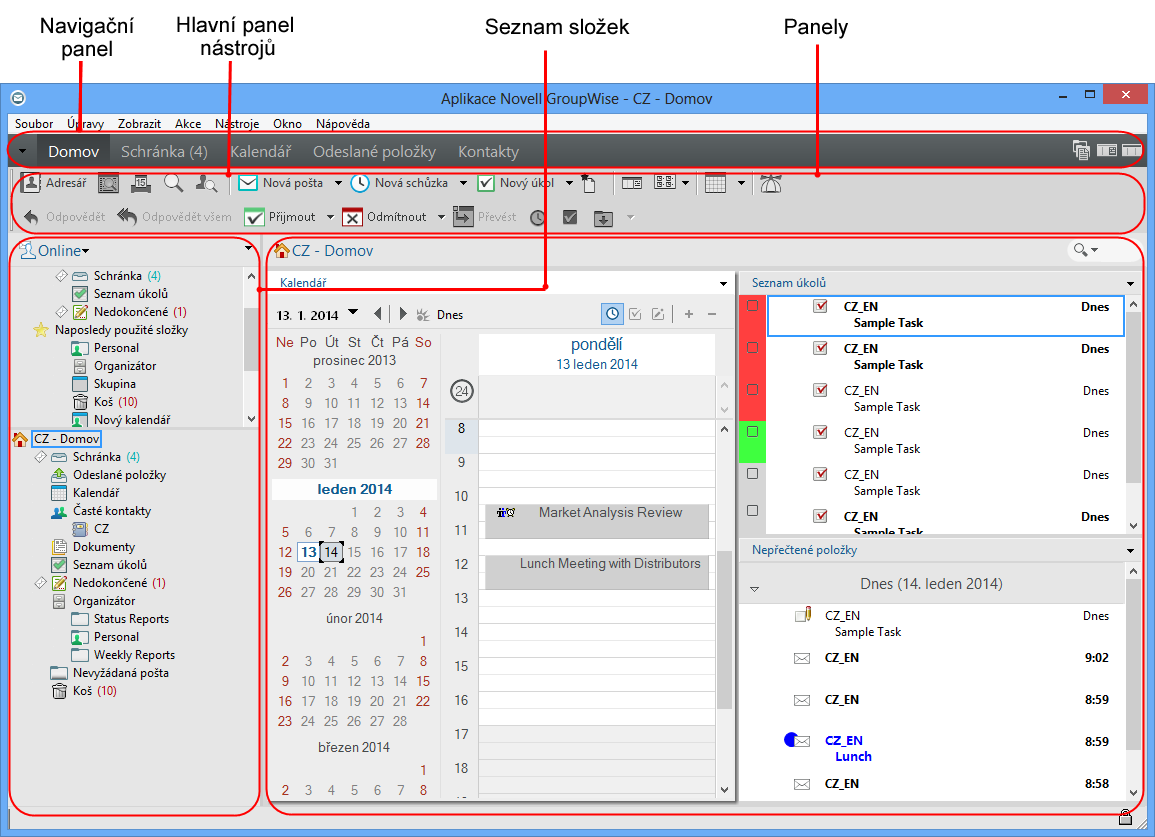Accept item with Přijmout button
The image size is (1155, 837).
pos(280,217)
